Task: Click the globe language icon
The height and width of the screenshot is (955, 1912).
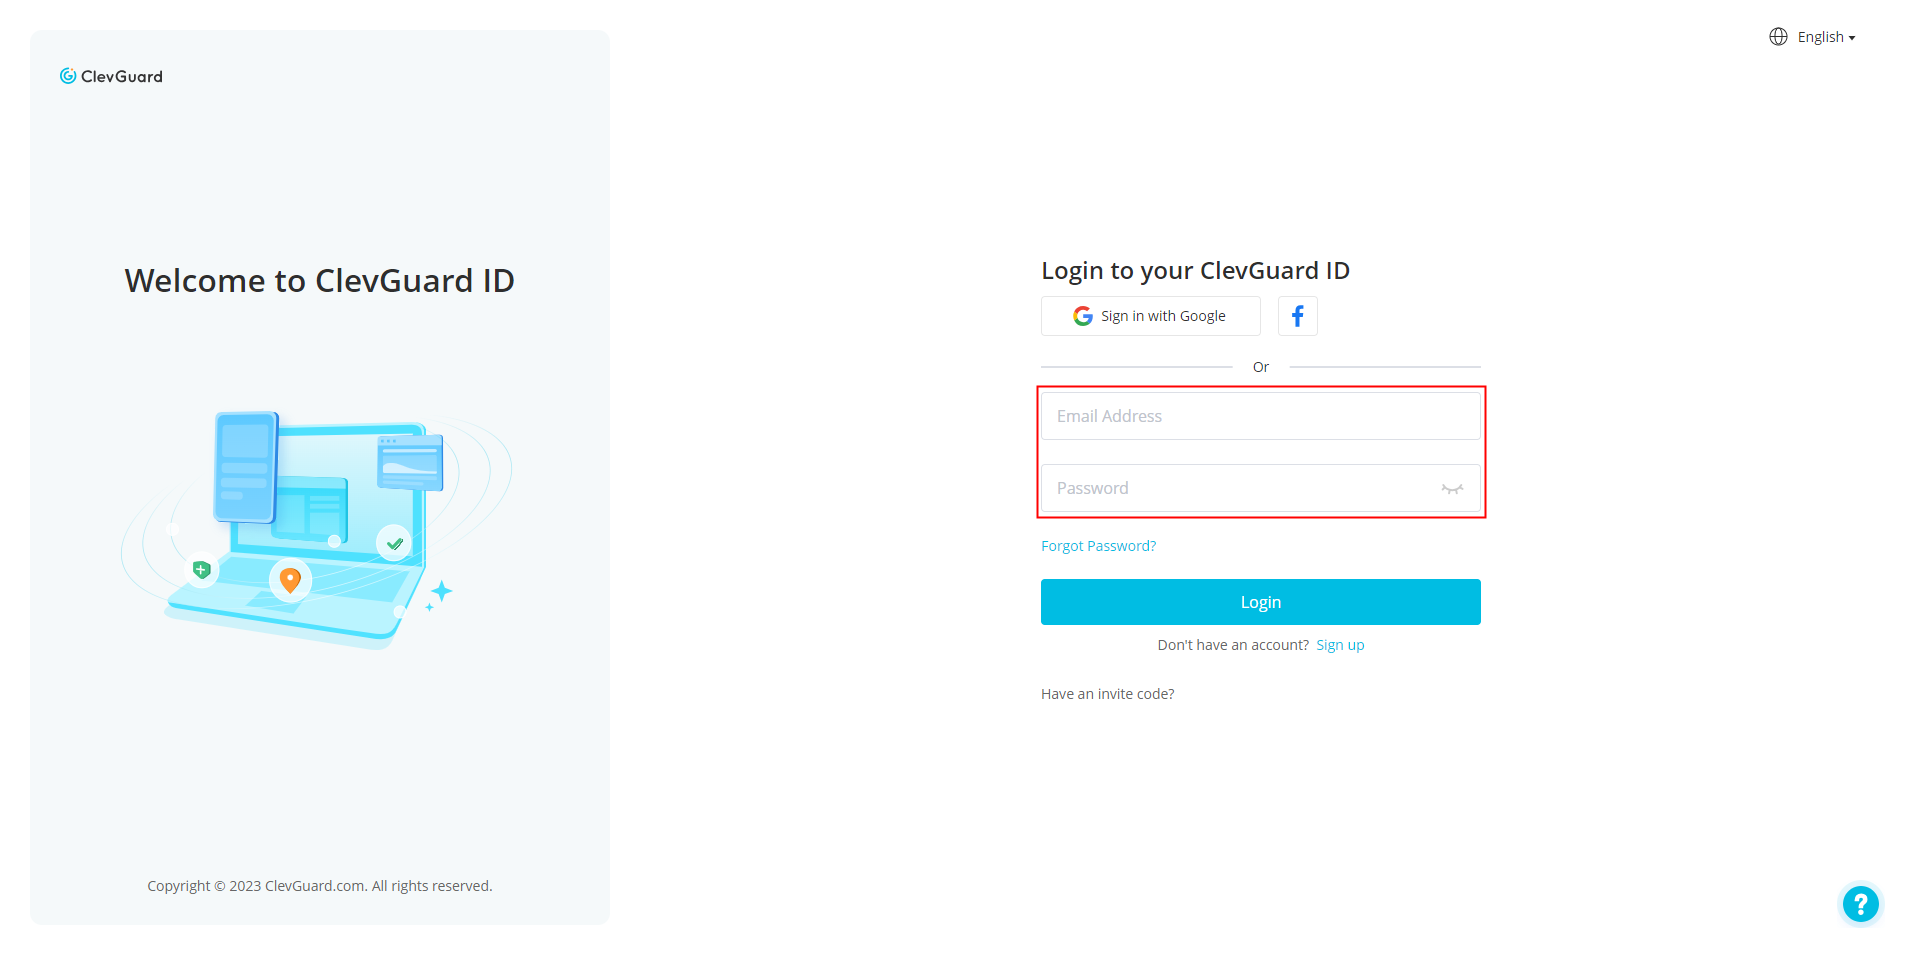Action: [x=1778, y=37]
